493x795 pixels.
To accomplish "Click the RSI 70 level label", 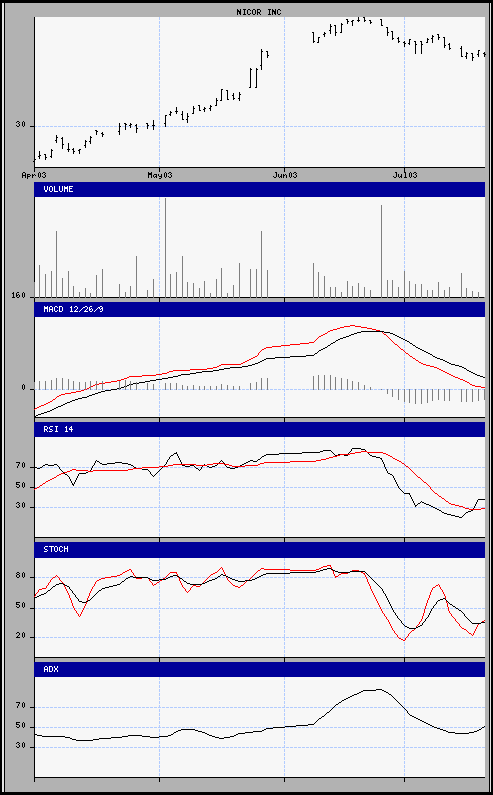I will 21,466.
